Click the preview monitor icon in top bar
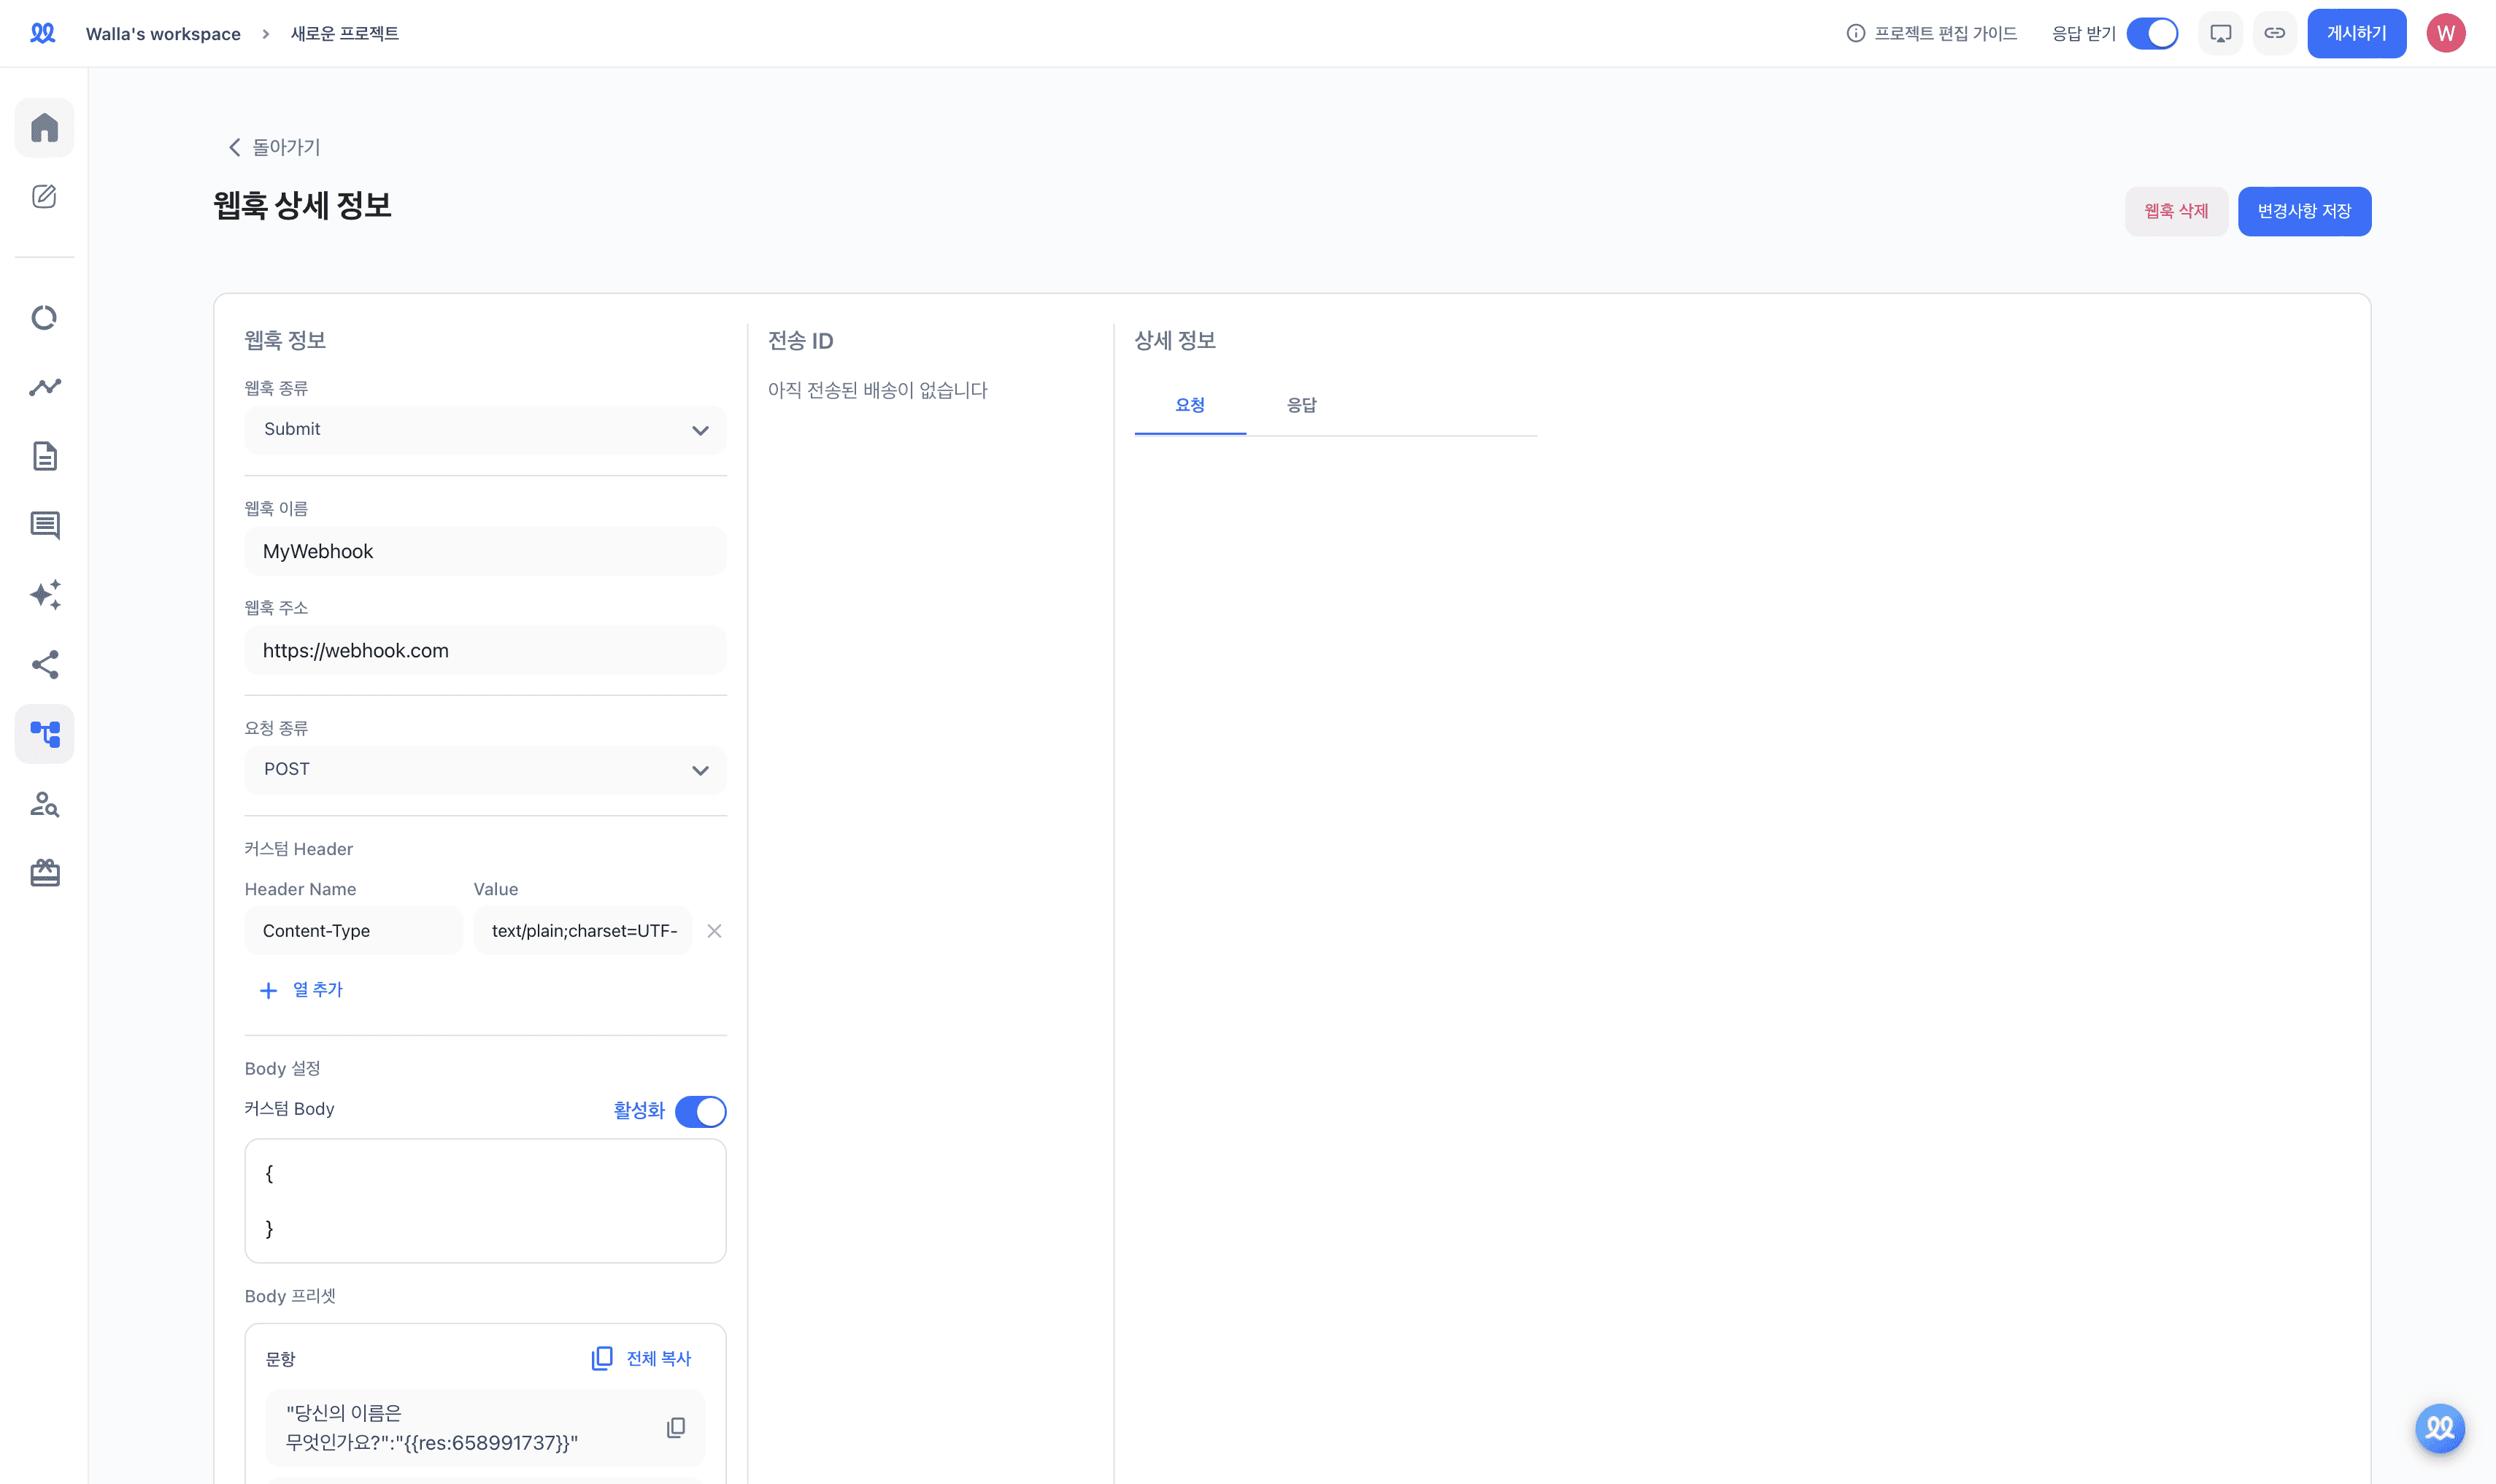The image size is (2496, 1484). coord(2220,33)
